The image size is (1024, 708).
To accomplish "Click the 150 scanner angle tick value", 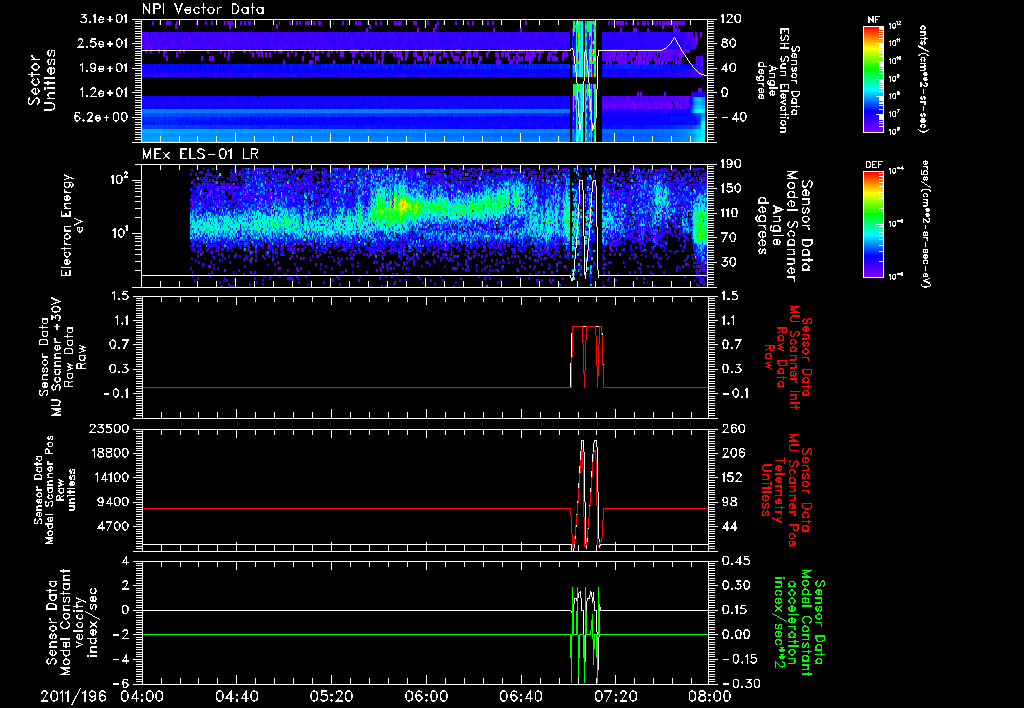I will (730, 188).
